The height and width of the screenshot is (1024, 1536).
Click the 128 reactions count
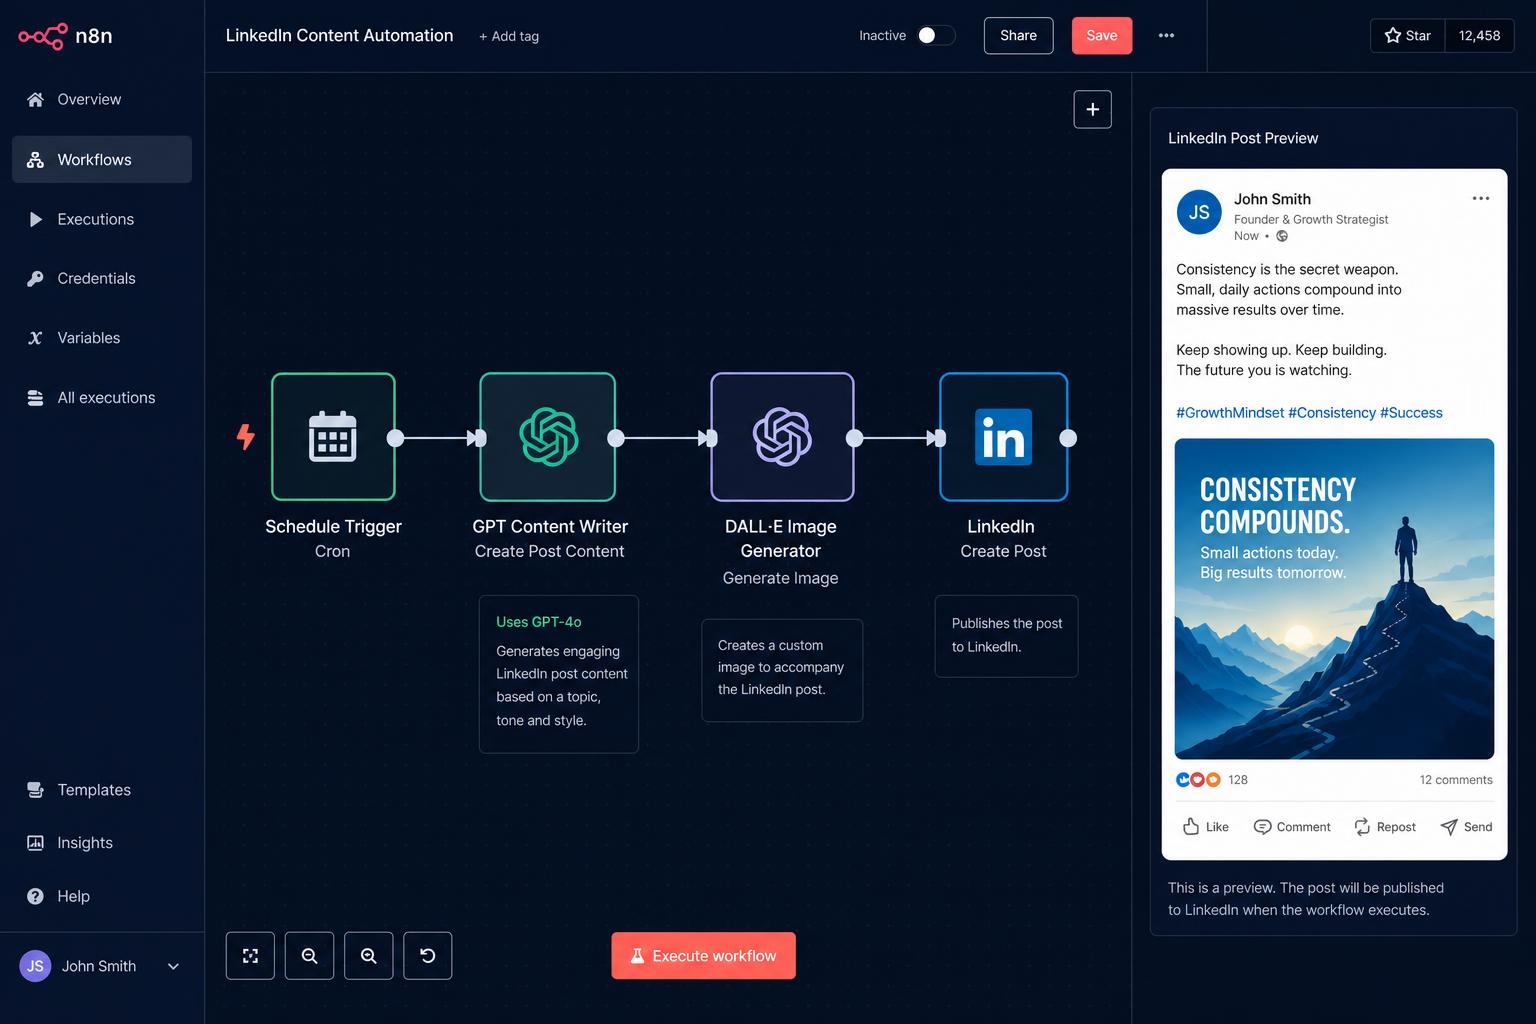1238,780
